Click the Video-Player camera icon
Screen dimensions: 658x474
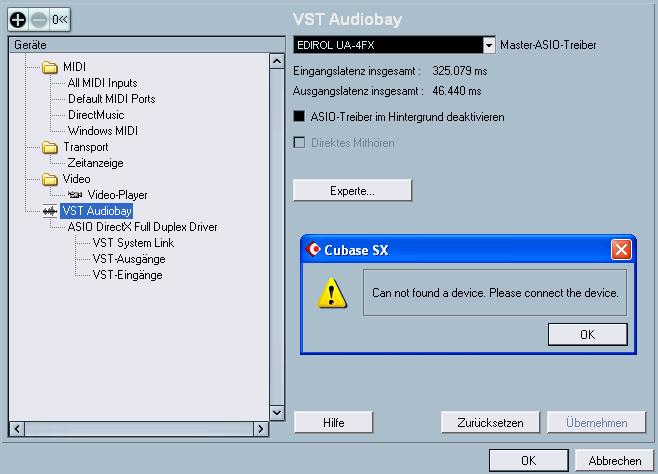point(75,195)
